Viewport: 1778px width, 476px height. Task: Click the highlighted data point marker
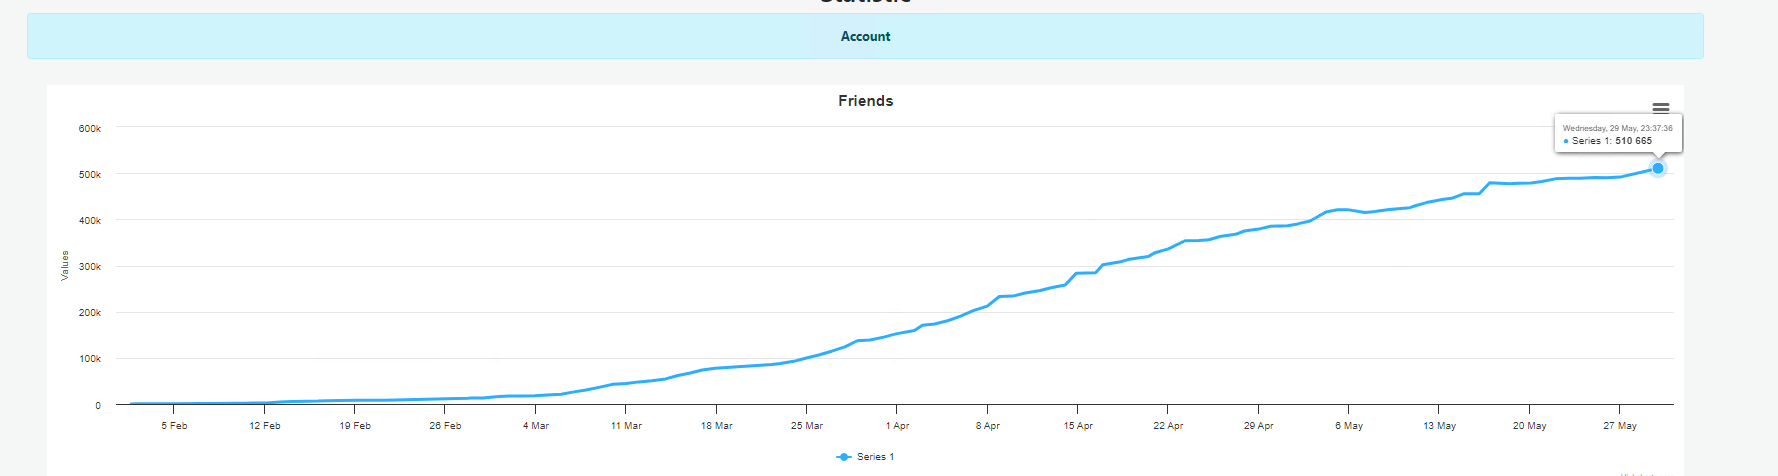coord(1657,168)
